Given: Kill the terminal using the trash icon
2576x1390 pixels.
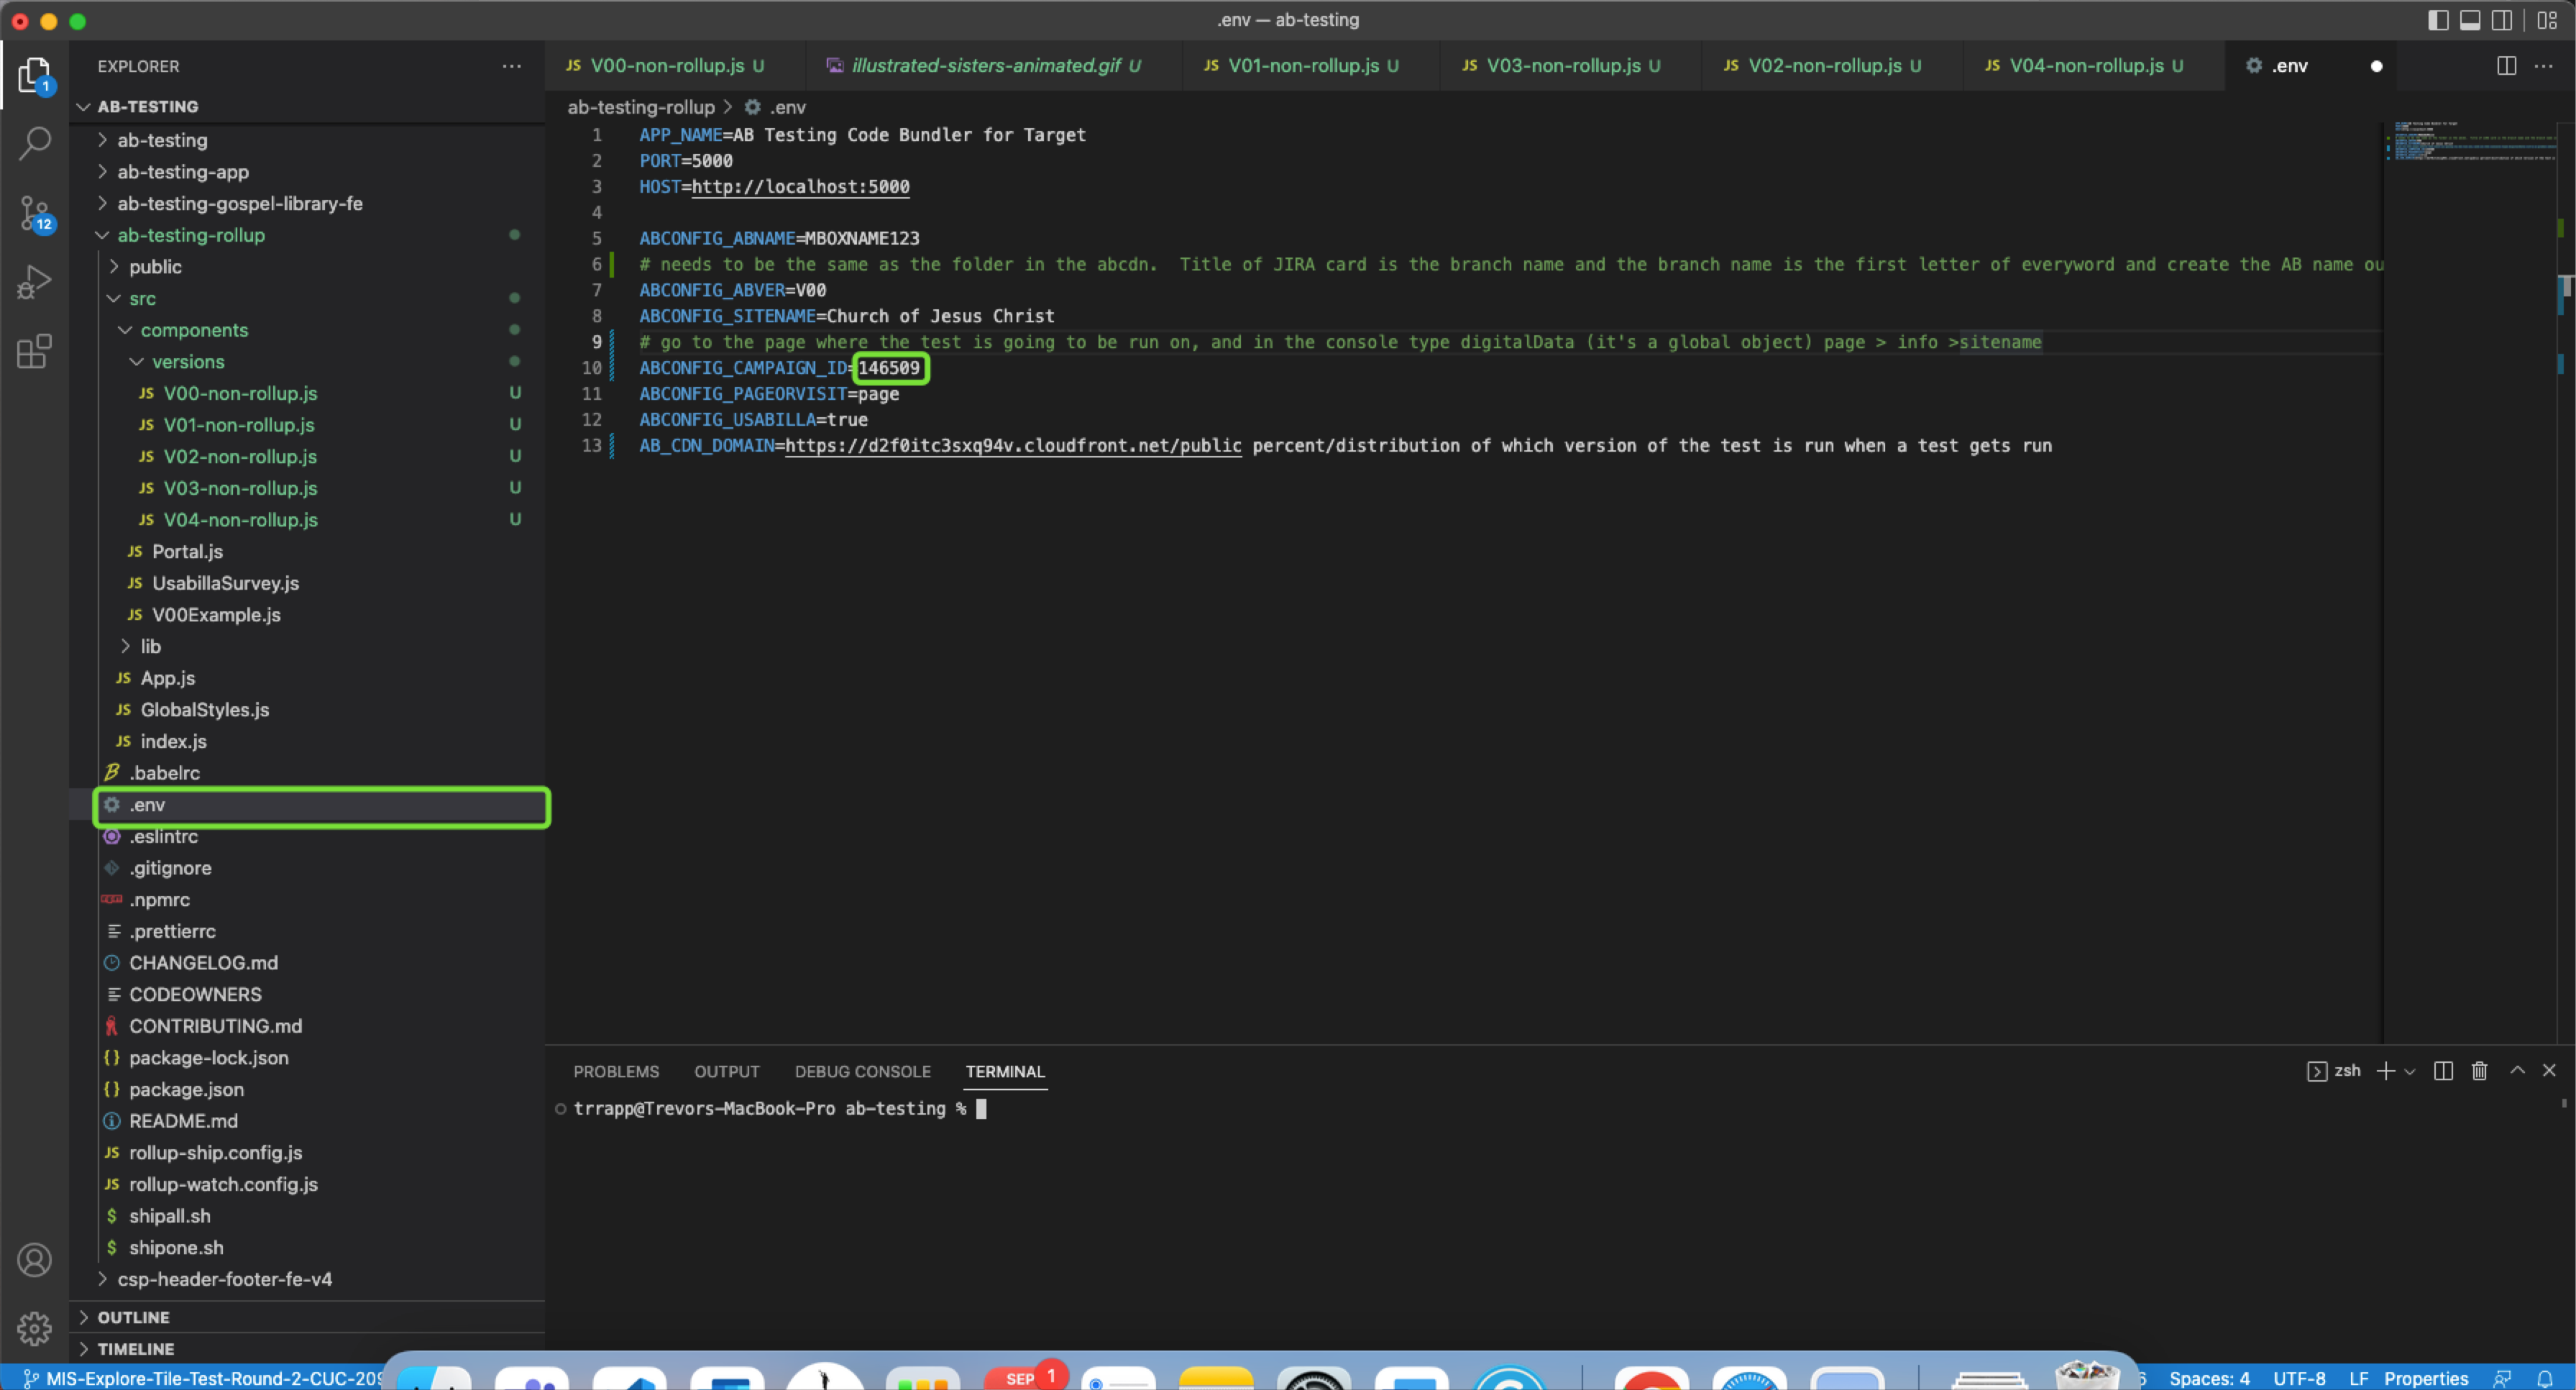Looking at the screenshot, I should pyautogui.click(x=2479, y=1070).
